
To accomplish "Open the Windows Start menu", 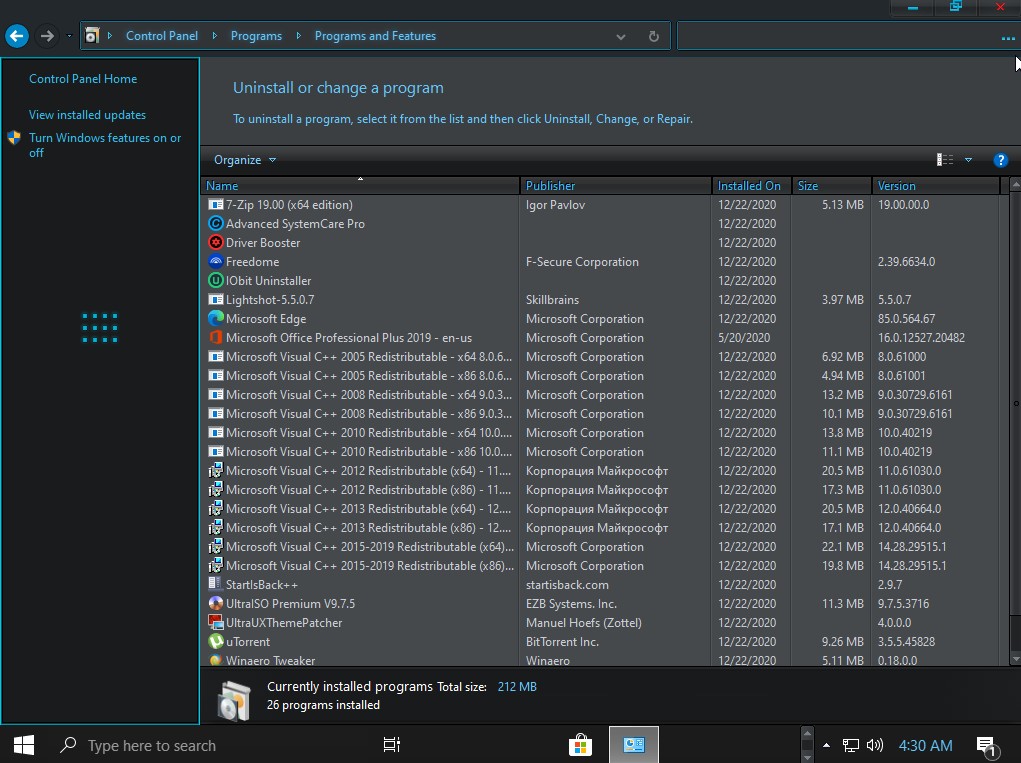I will click(24, 745).
